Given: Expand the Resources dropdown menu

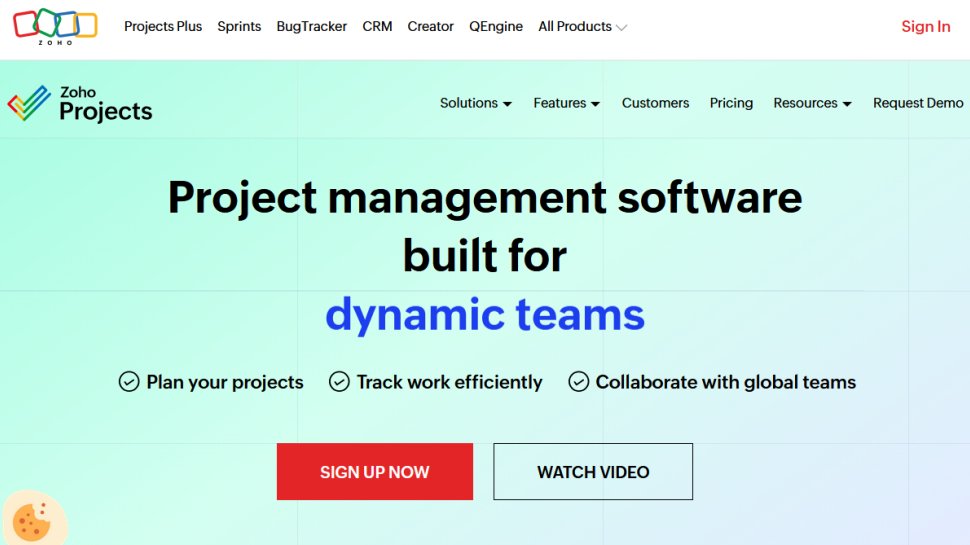Looking at the screenshot, I should click(812, 103).
